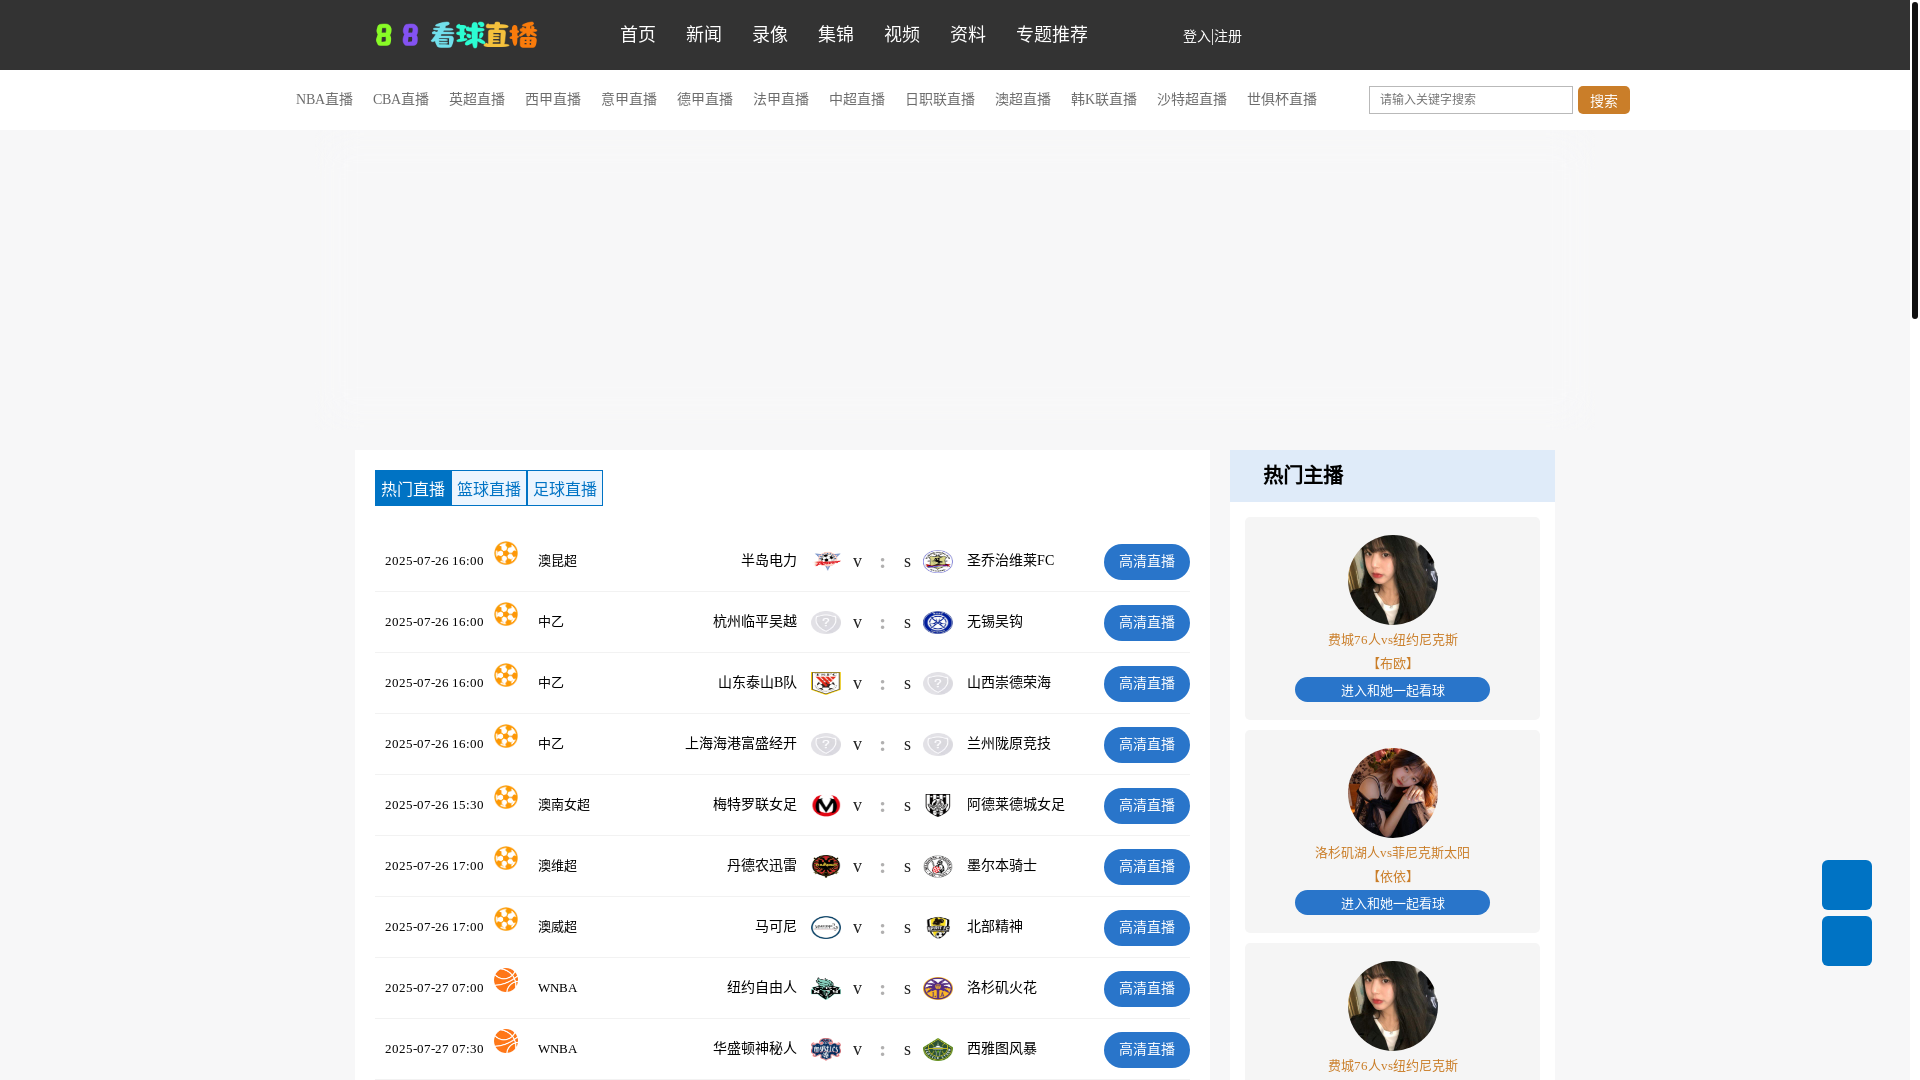Open 资料 in top navigation
The width and height of the screenshot is (1920, 1080).
968,35
